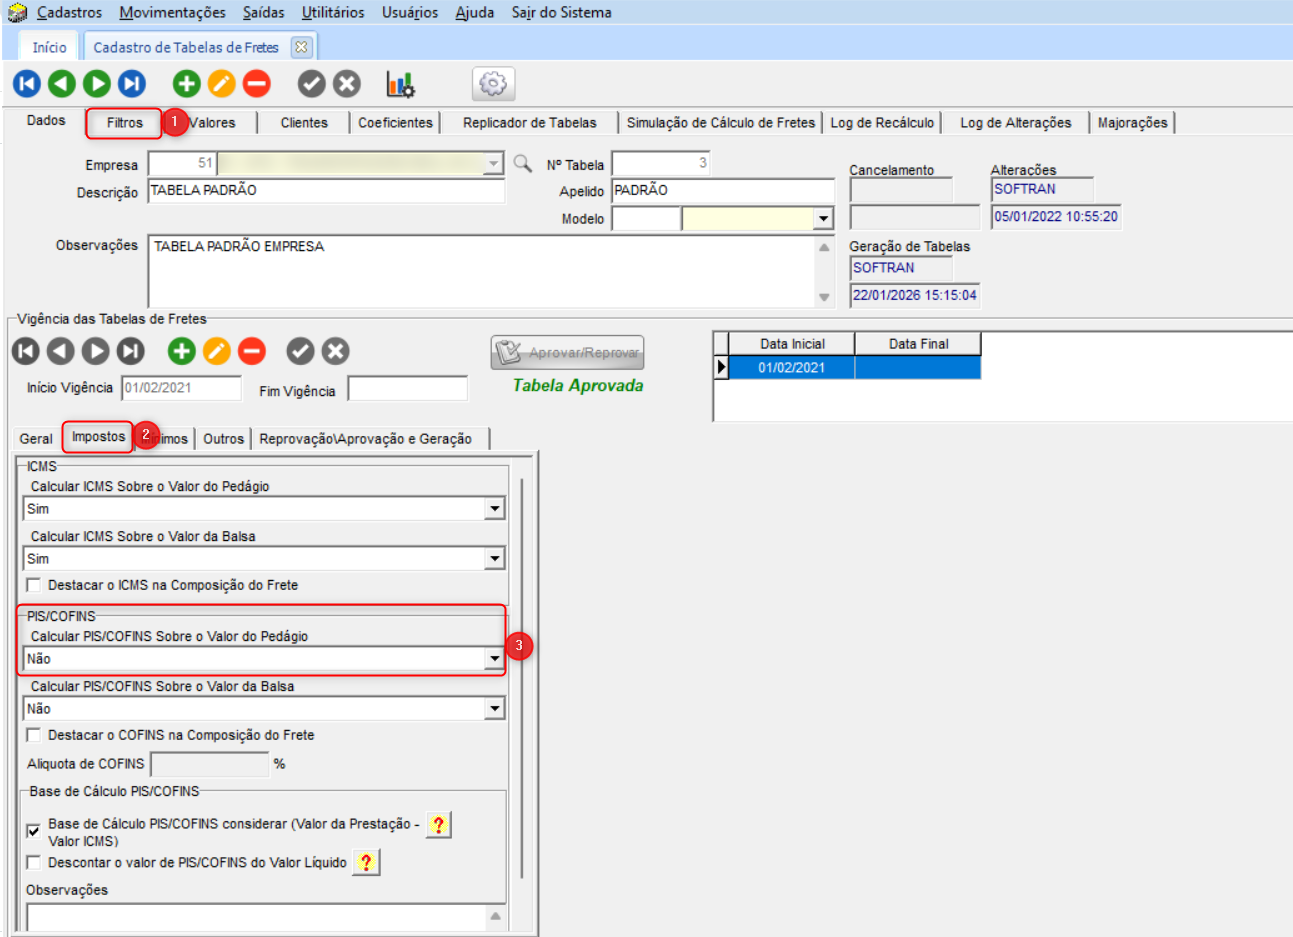Check Descontar o valor de PIS/COFINS do Valor Líquido

(x=34, y=862)
